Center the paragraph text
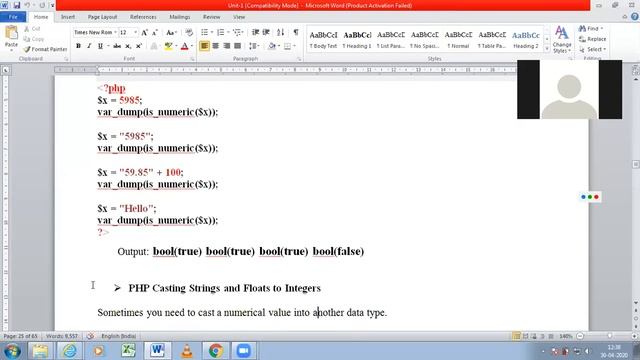Image resolution: width=640 pixels, height=360 pixels. [216, 46]
